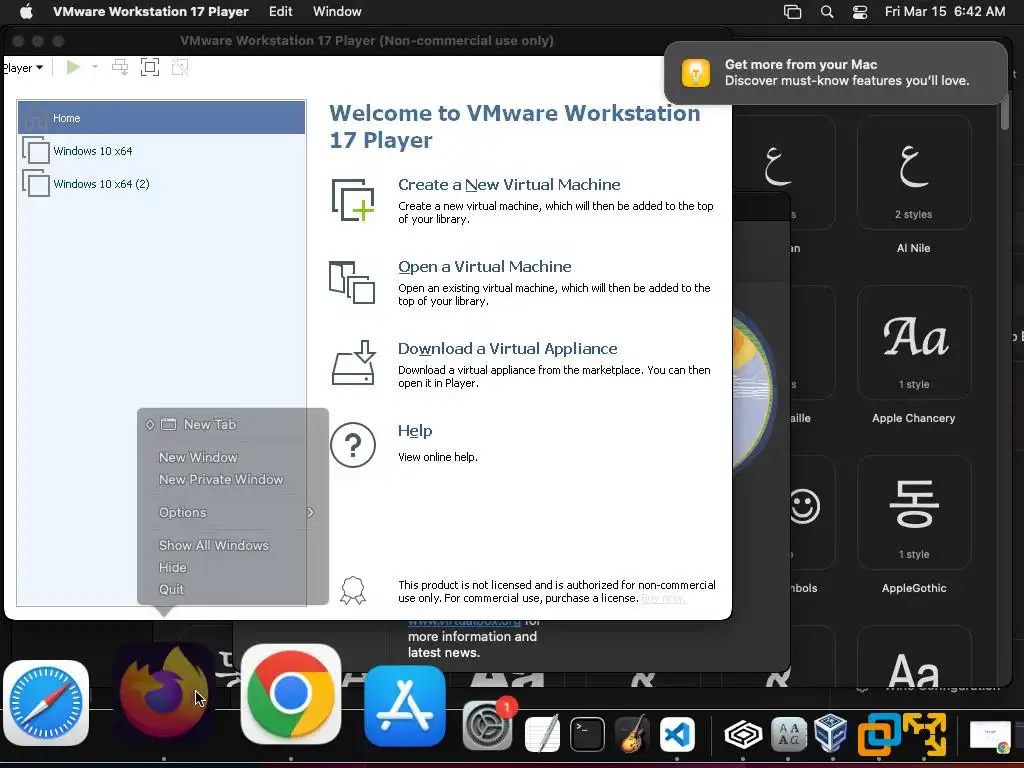Click the Help link
Screen dimensions: 1024x768
tap(415, 431)
